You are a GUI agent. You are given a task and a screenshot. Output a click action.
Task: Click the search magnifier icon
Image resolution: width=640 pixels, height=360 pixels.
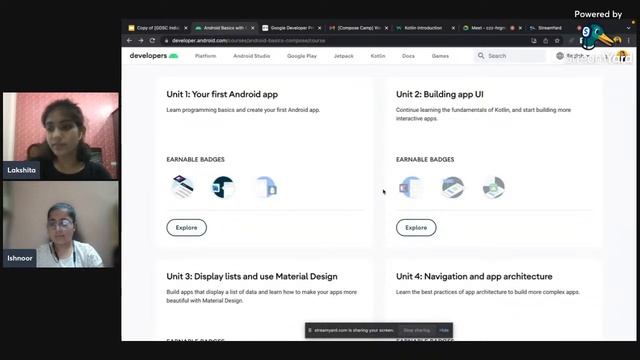point(481,56)
